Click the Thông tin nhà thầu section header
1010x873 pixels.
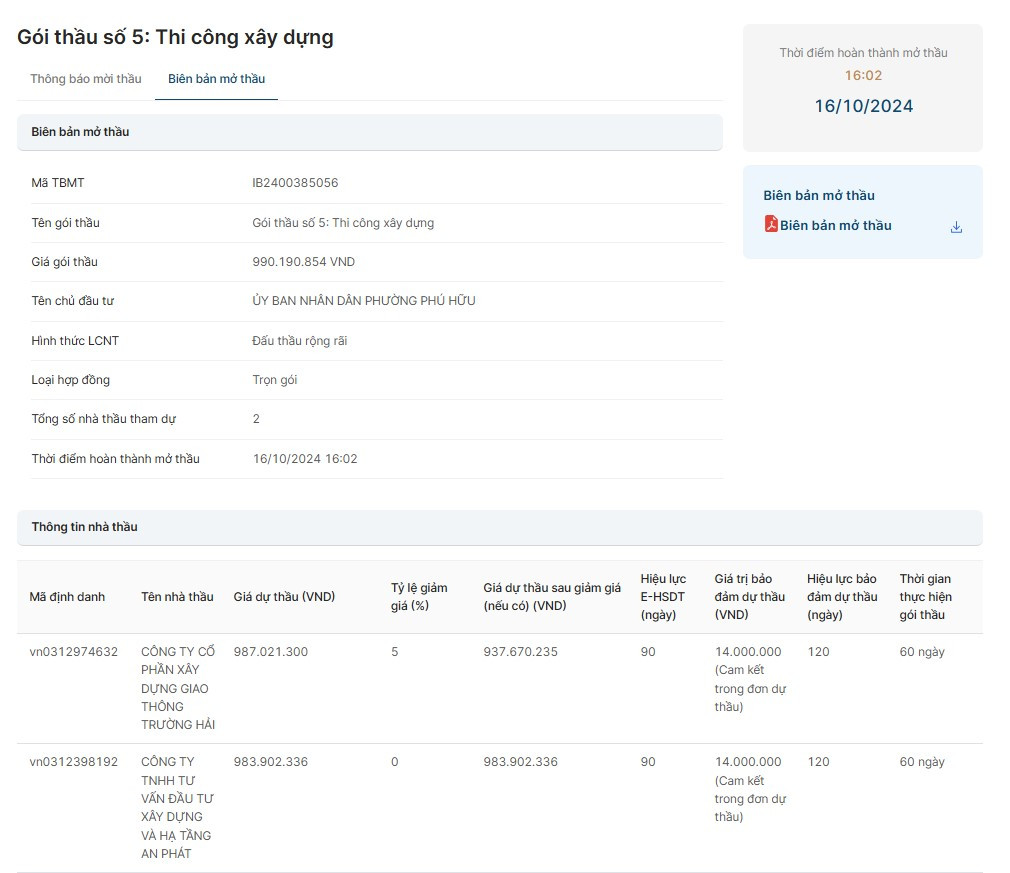[x=84, y=527]
